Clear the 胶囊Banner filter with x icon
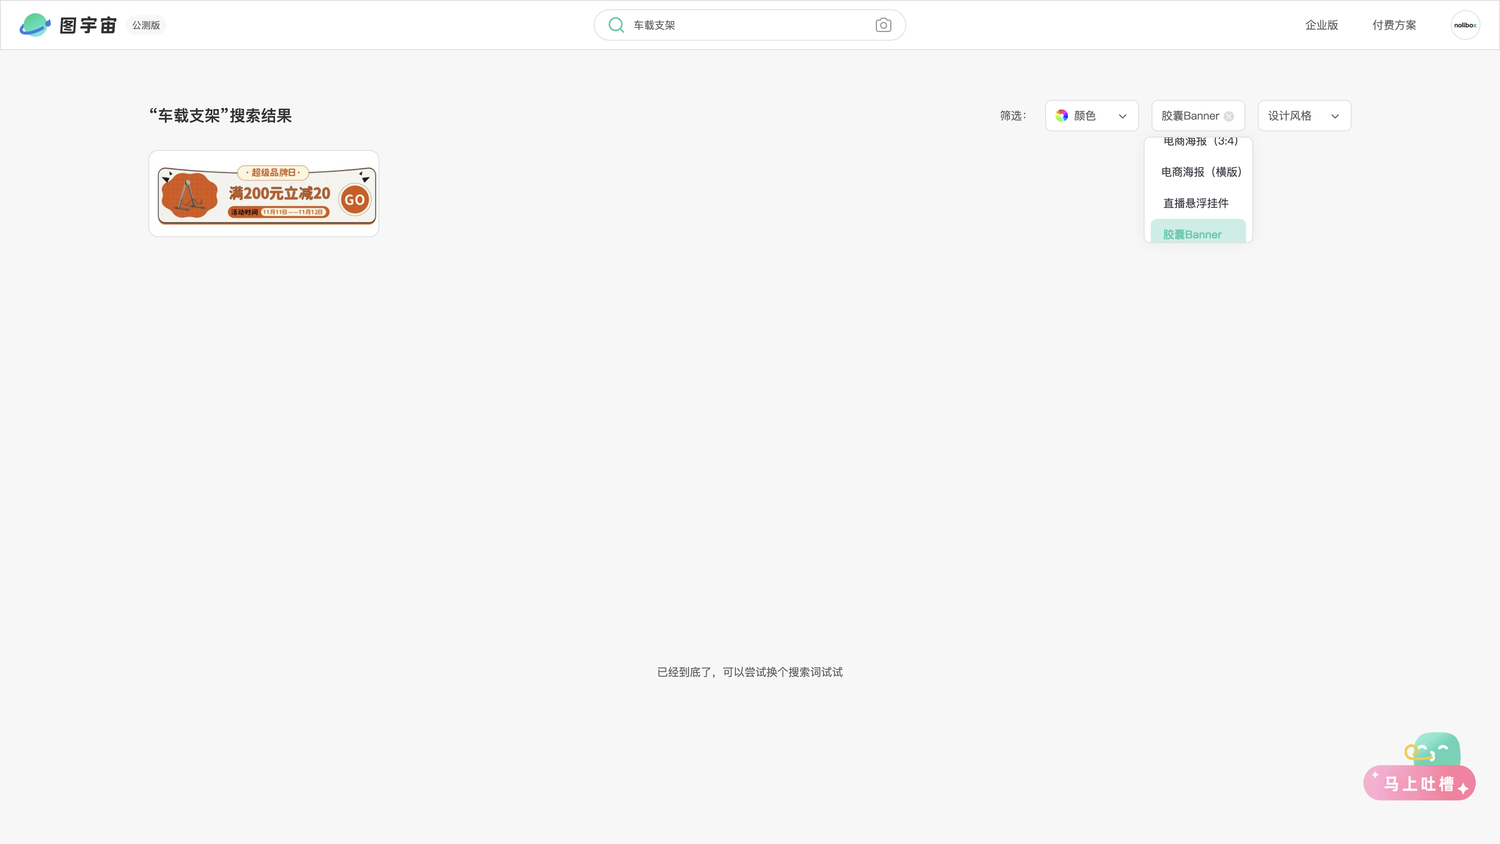1500x844 pixels. [x=1229, y=116]
